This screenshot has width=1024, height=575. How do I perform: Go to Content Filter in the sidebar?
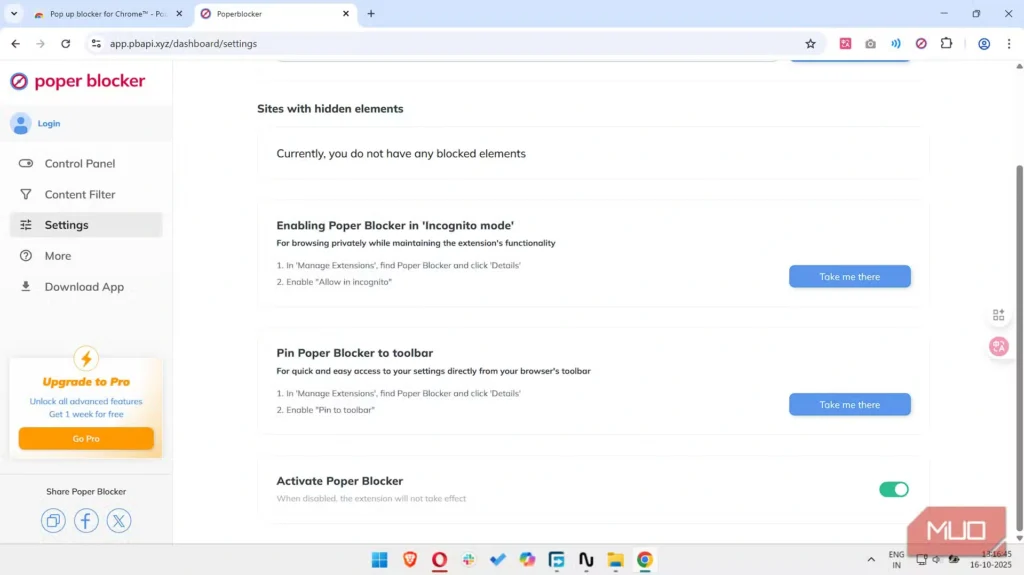point(80,195)
